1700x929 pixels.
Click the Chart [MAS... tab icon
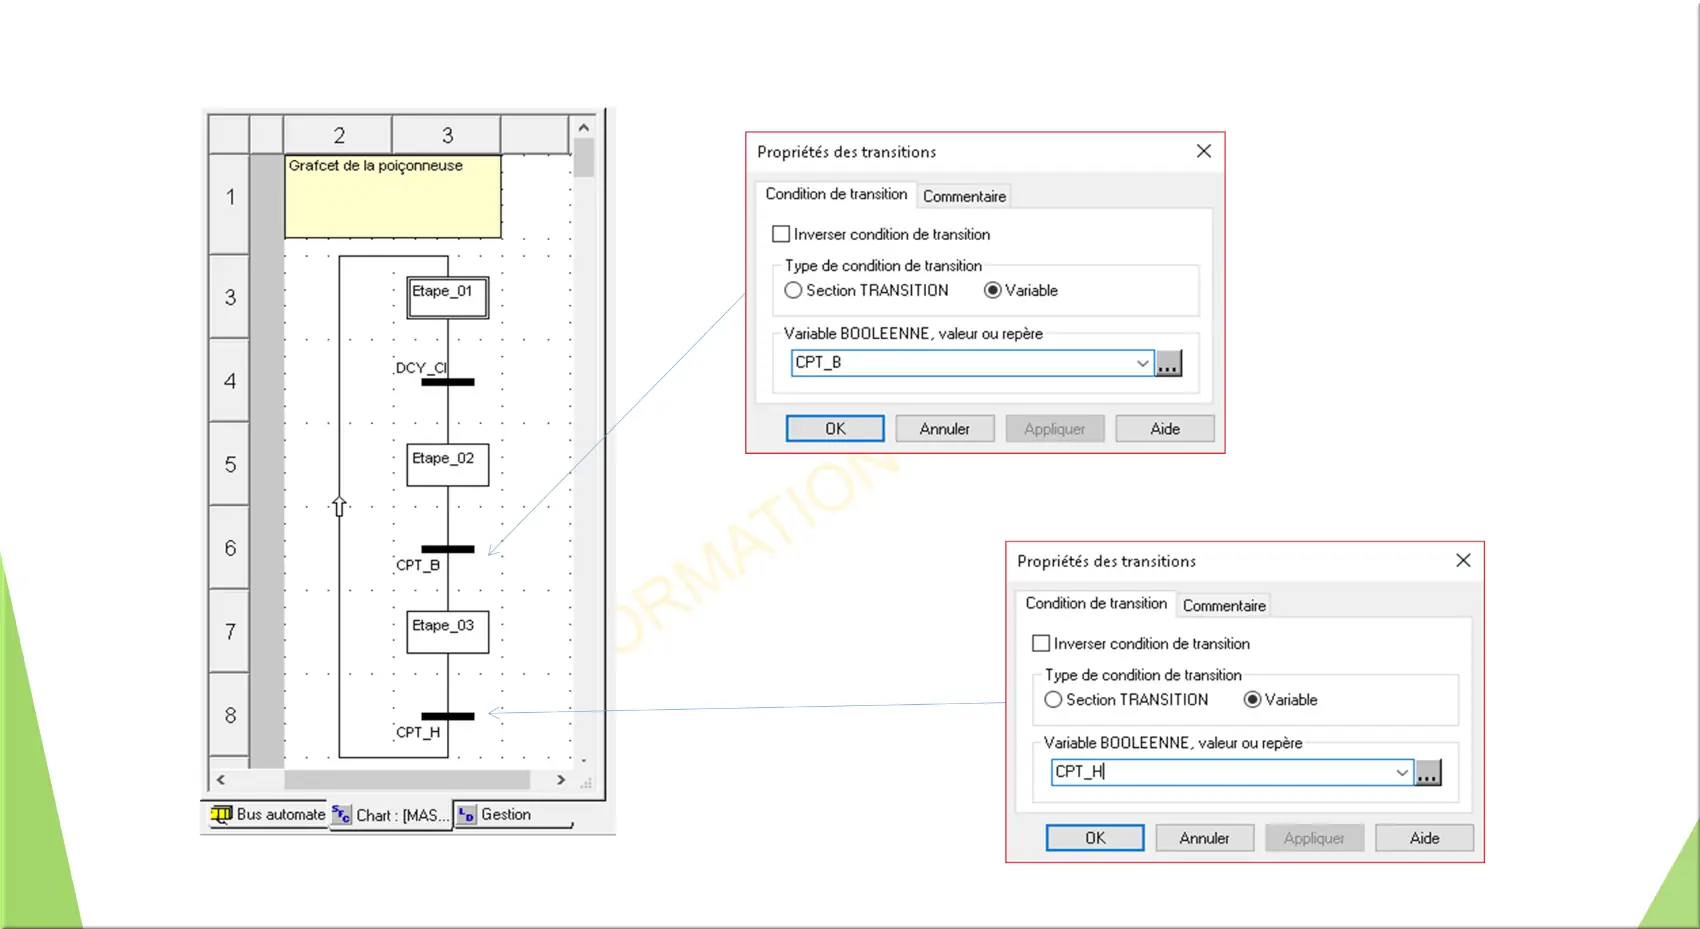pos(342,815)
